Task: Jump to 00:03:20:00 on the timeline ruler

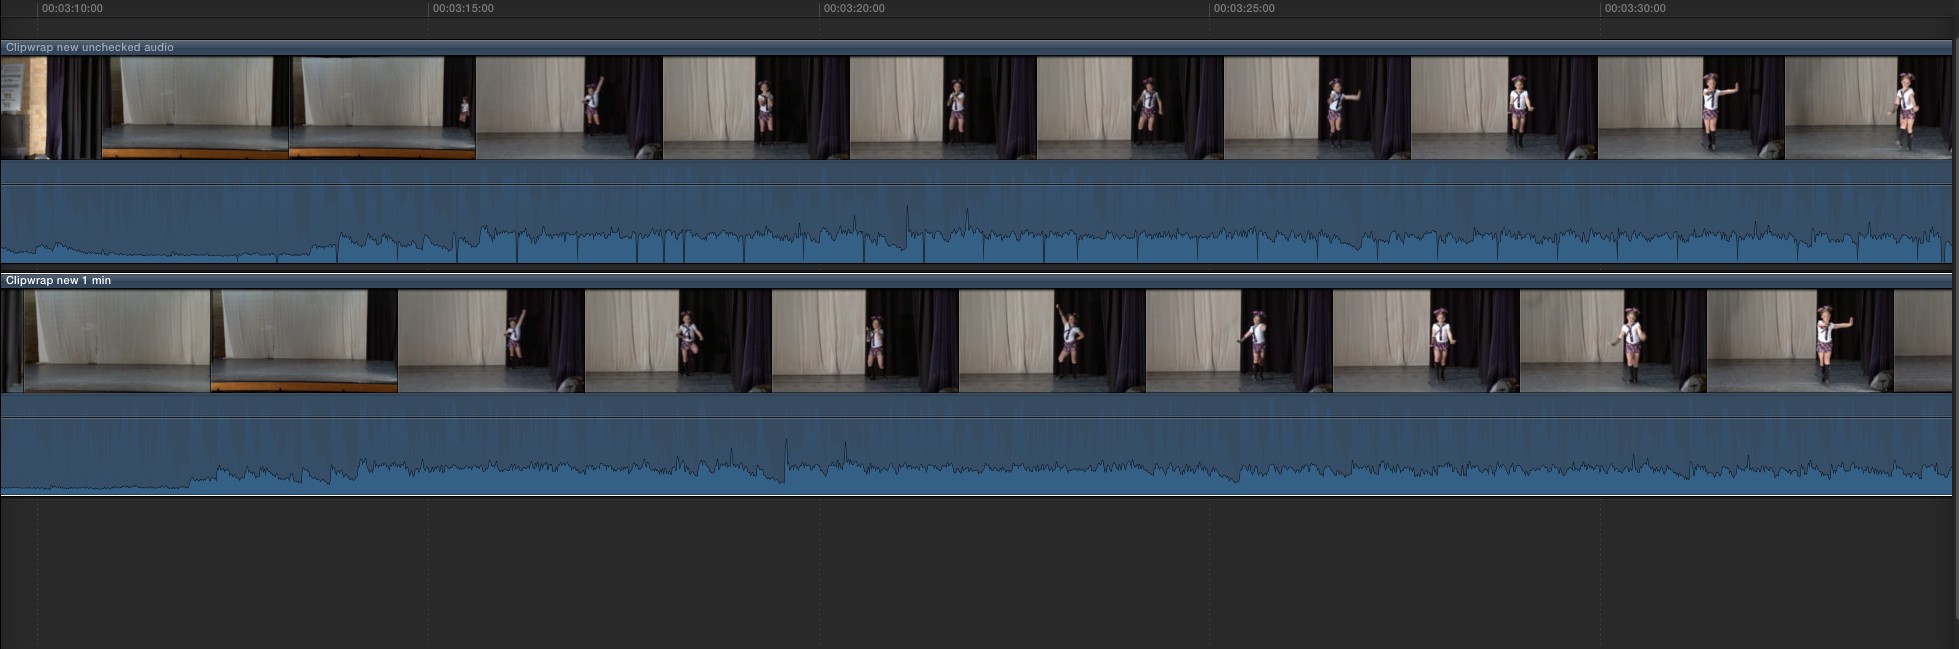Action: 854,8
